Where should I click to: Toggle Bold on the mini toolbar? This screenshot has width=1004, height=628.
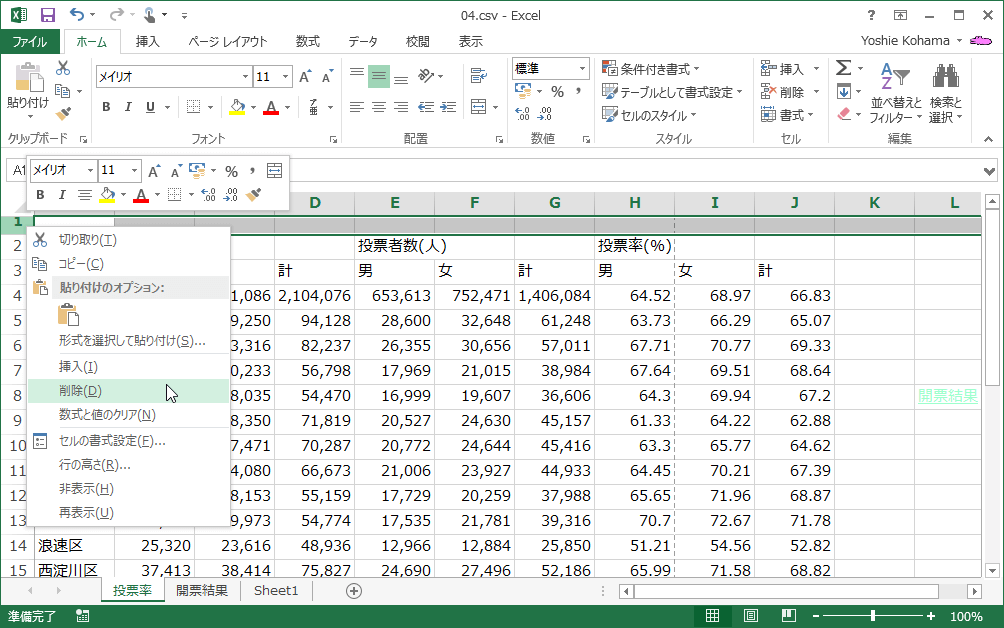pos(40,195)
